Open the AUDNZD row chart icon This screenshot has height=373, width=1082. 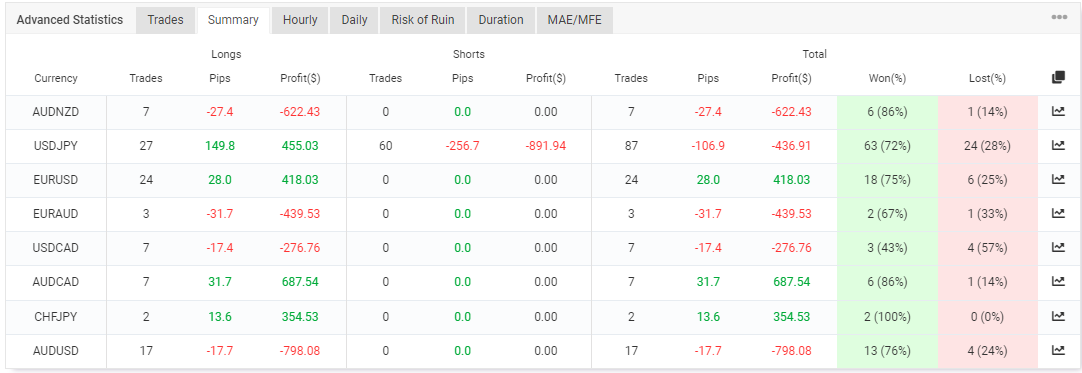click(1058, 112)
